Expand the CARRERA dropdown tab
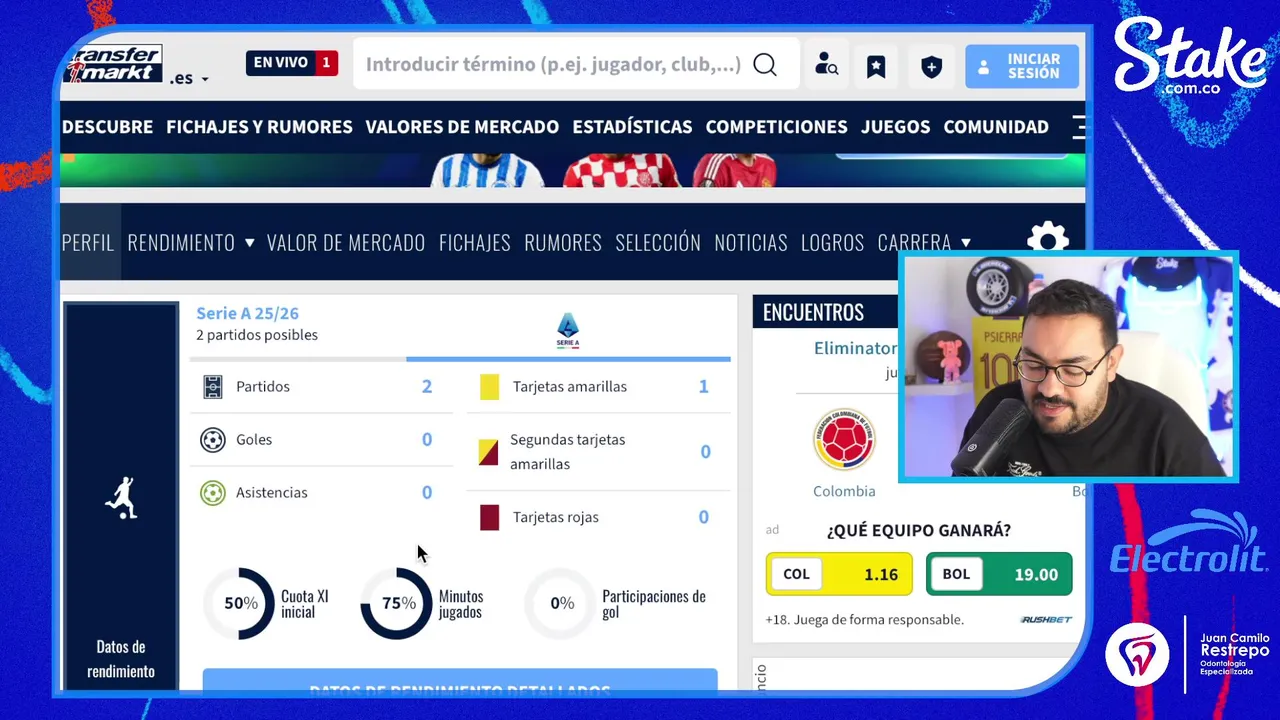Screen dimensions: 1280x720 924,242
